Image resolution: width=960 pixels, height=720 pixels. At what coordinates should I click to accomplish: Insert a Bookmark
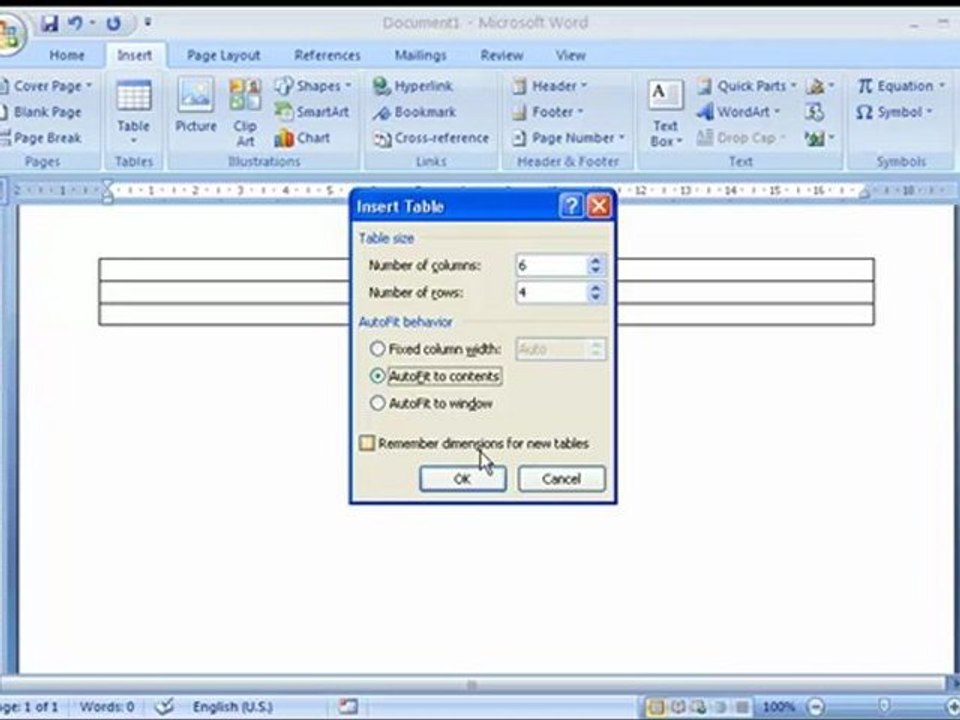point(414,112)
